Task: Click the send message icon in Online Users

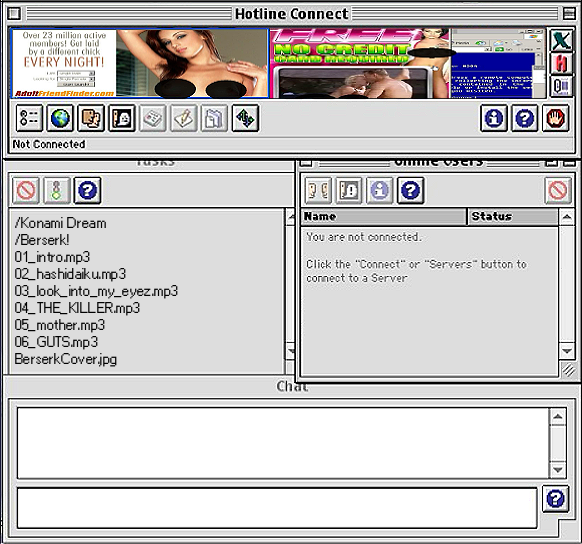Action: pyautogui.click(x=349, y=190)
